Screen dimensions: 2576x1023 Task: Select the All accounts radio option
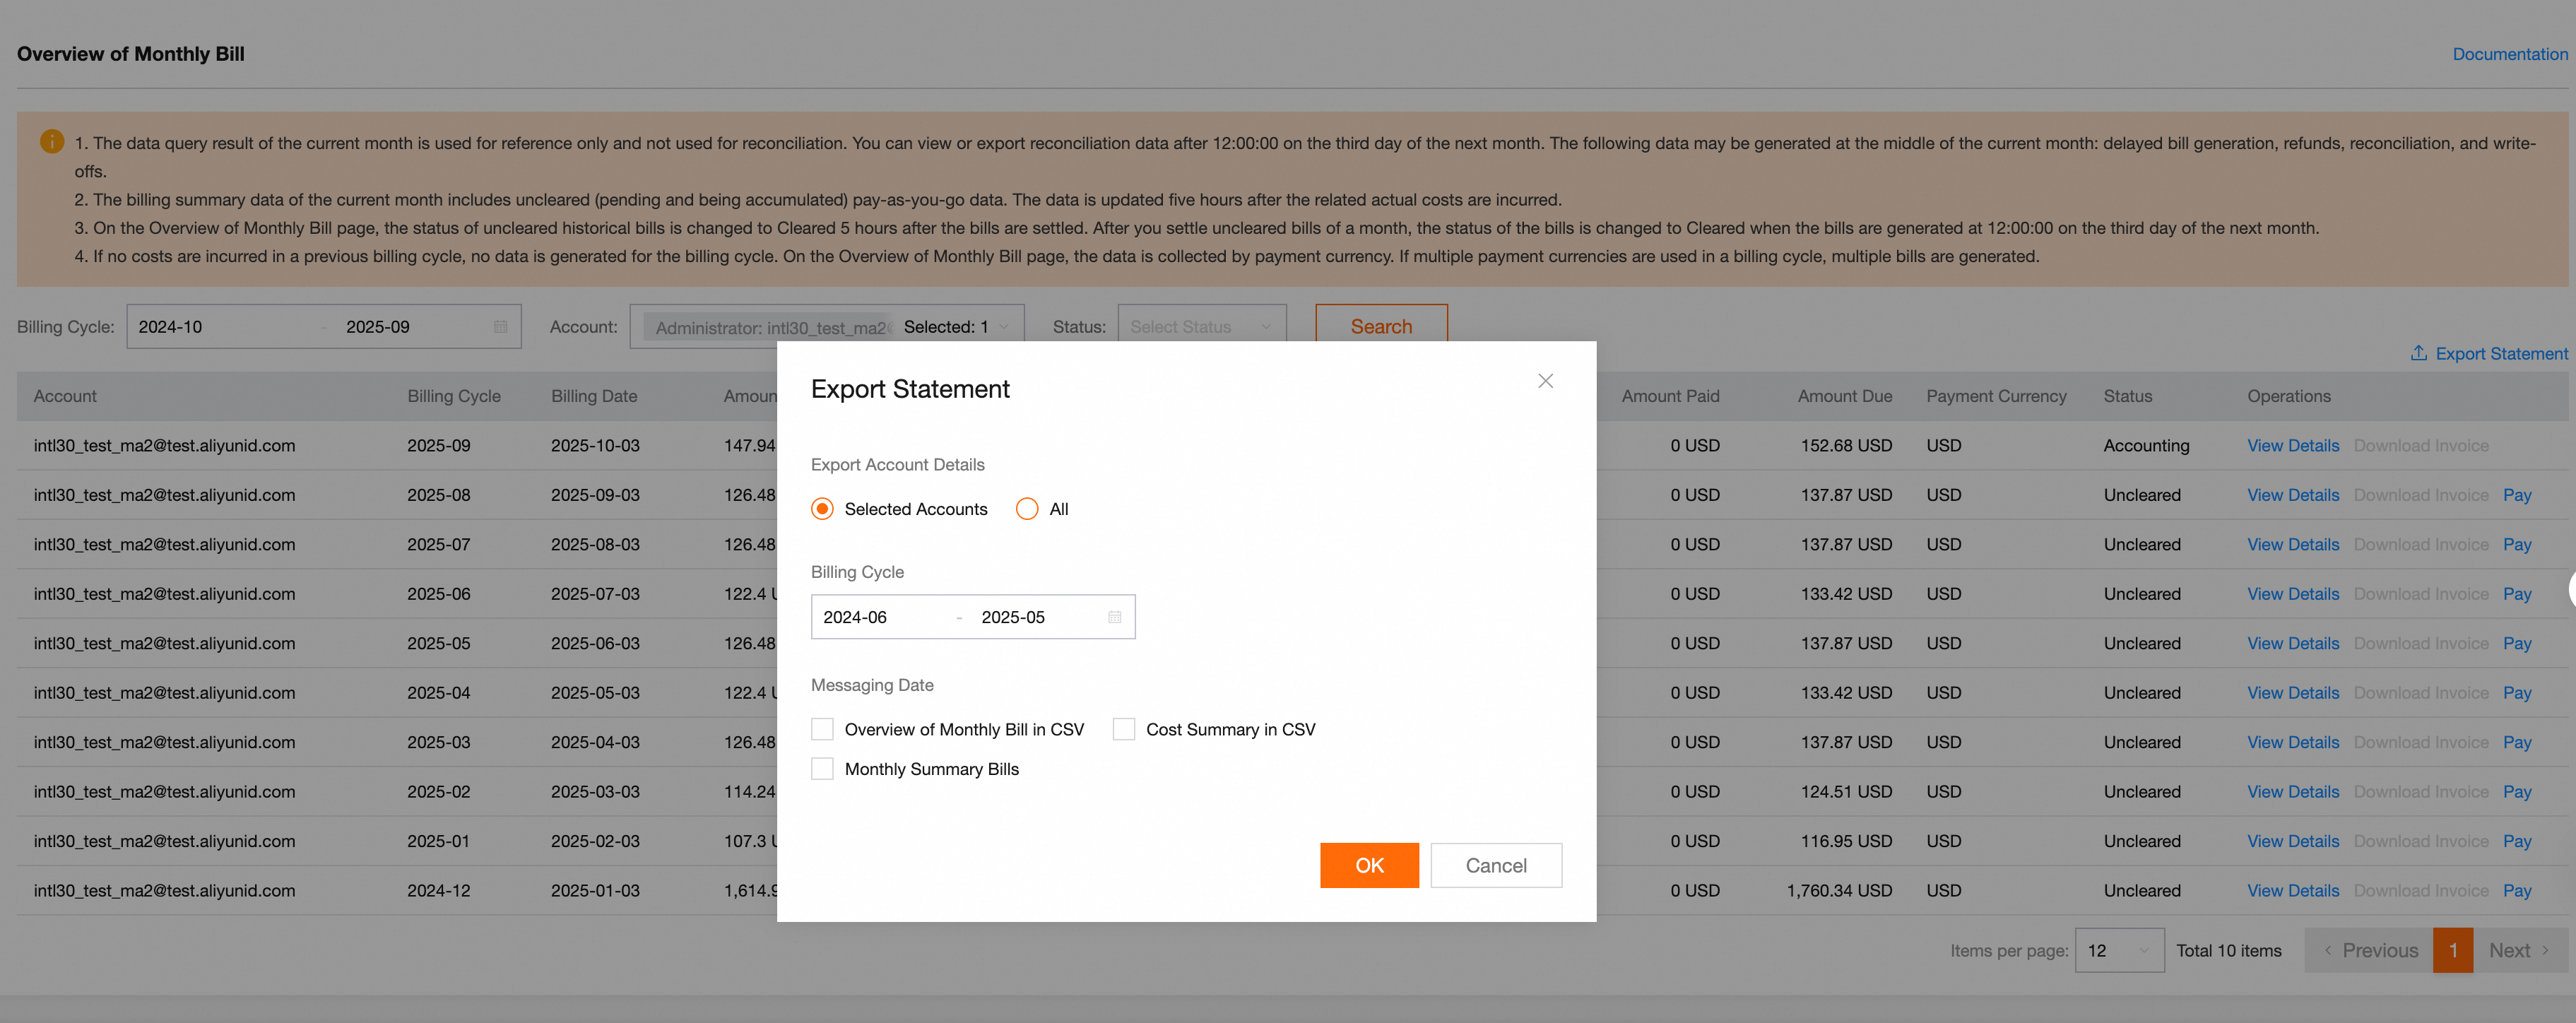1027,509
